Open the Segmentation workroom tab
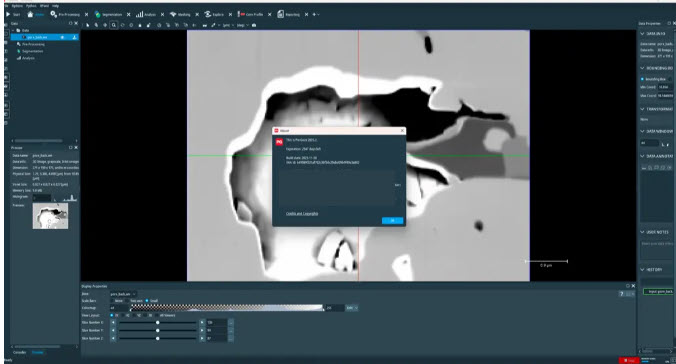676x364 pixels. tap(108, 15)
